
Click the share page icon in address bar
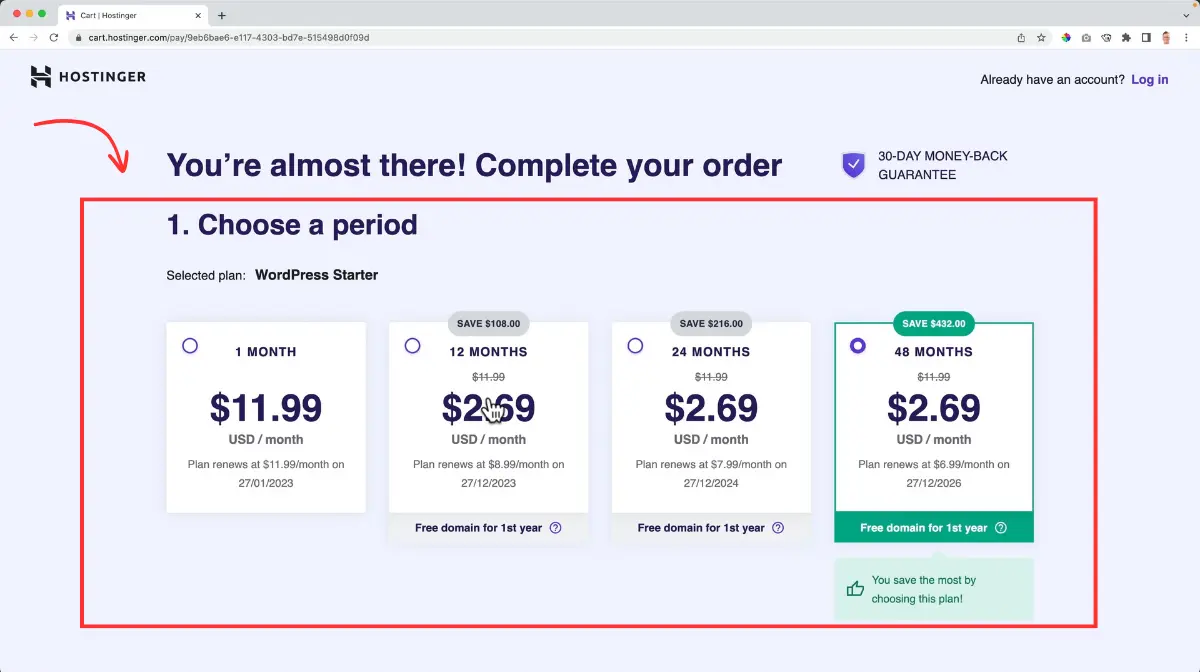tap(1021, 37)
